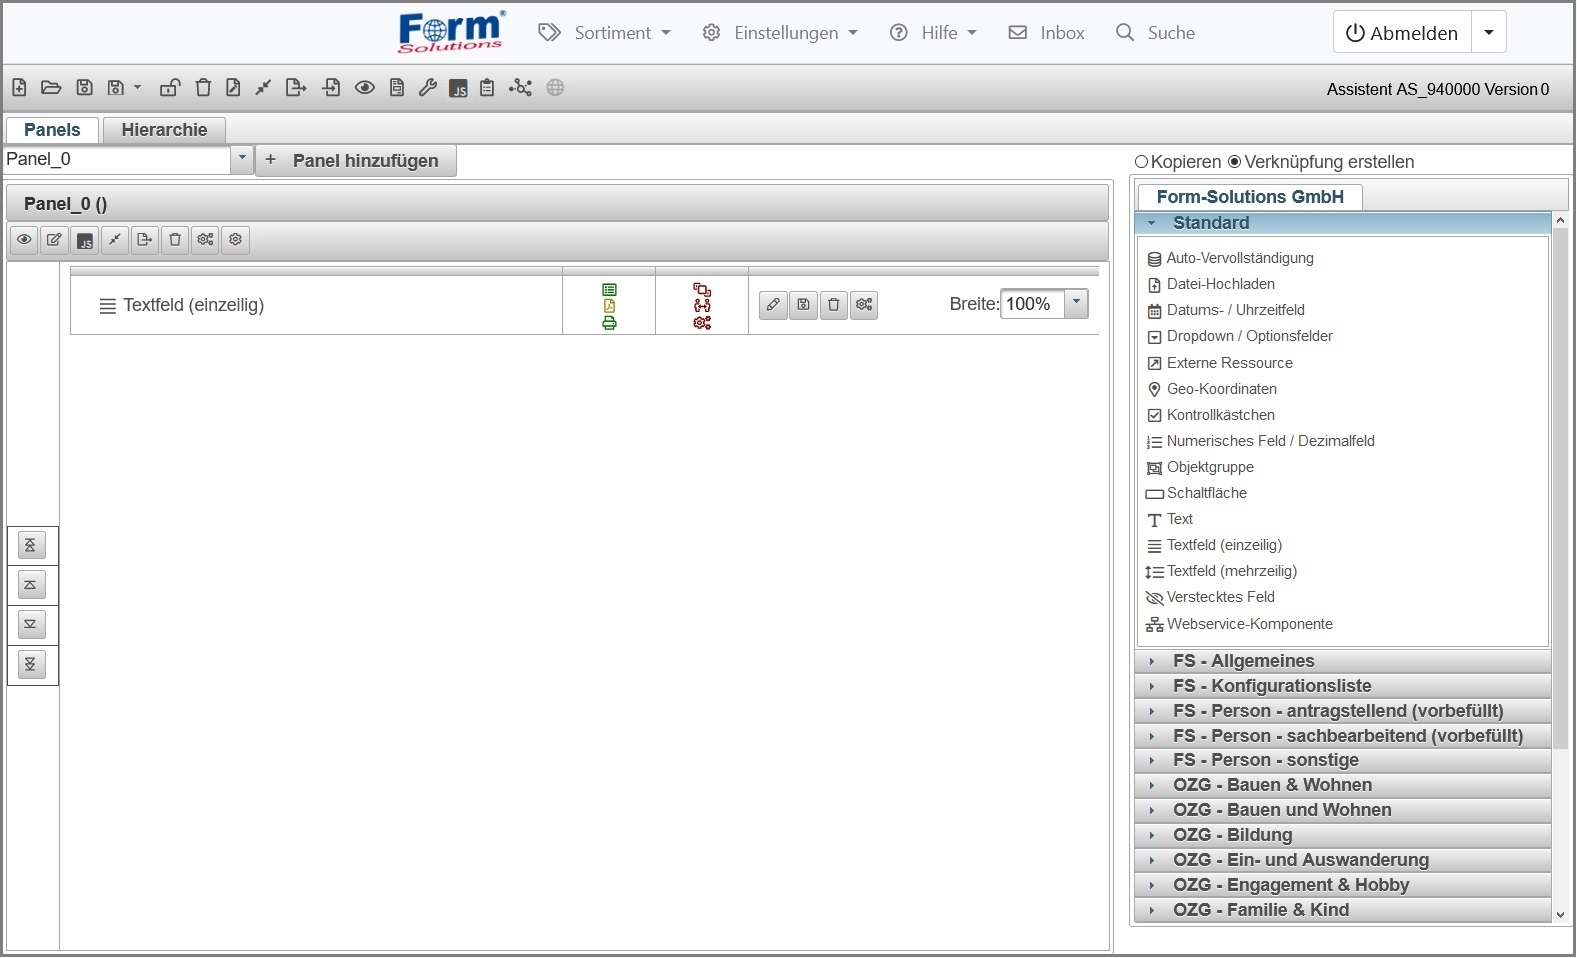
Task: Select the Kopieren radio button
Action: coord(1142,162)
